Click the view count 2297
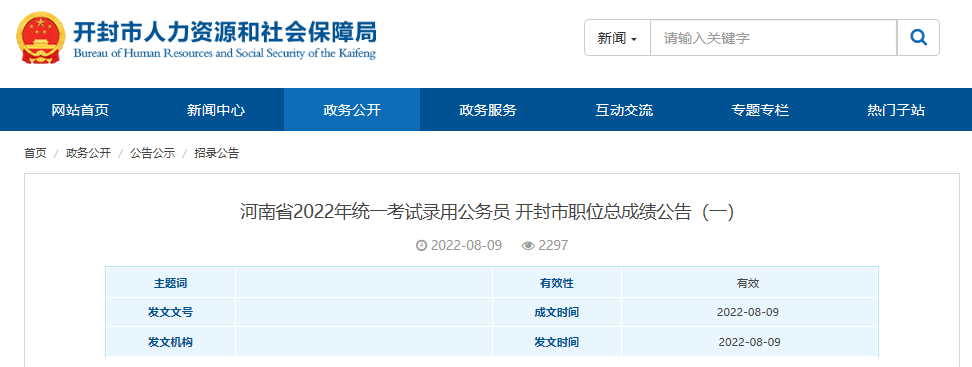Screen dimensions: 972x367 point(553,245)
